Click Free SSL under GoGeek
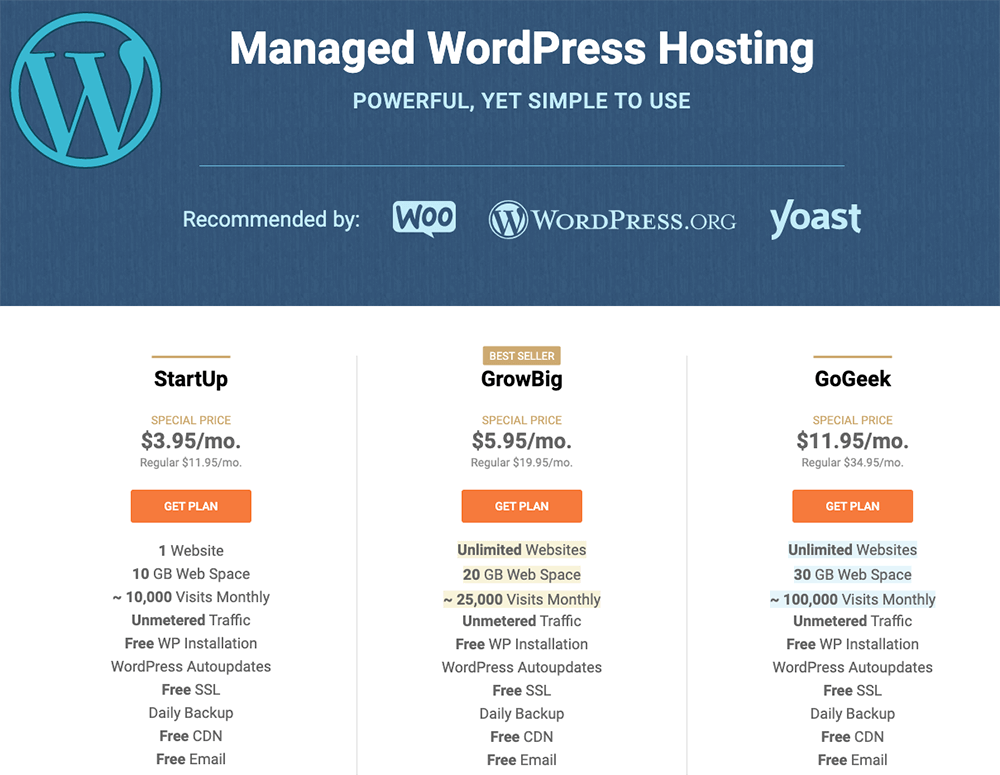This screenshot has height=775, width=1000. point(853,690)
